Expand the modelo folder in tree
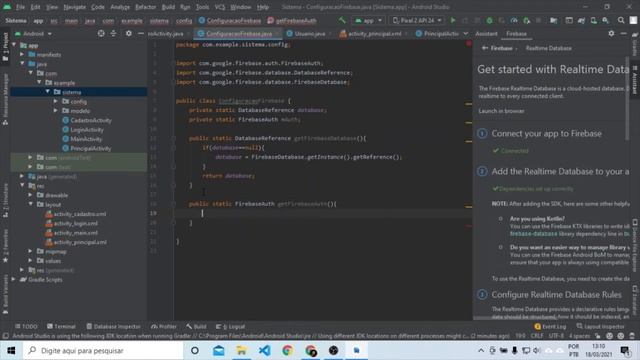 click(x=56, y=111)
